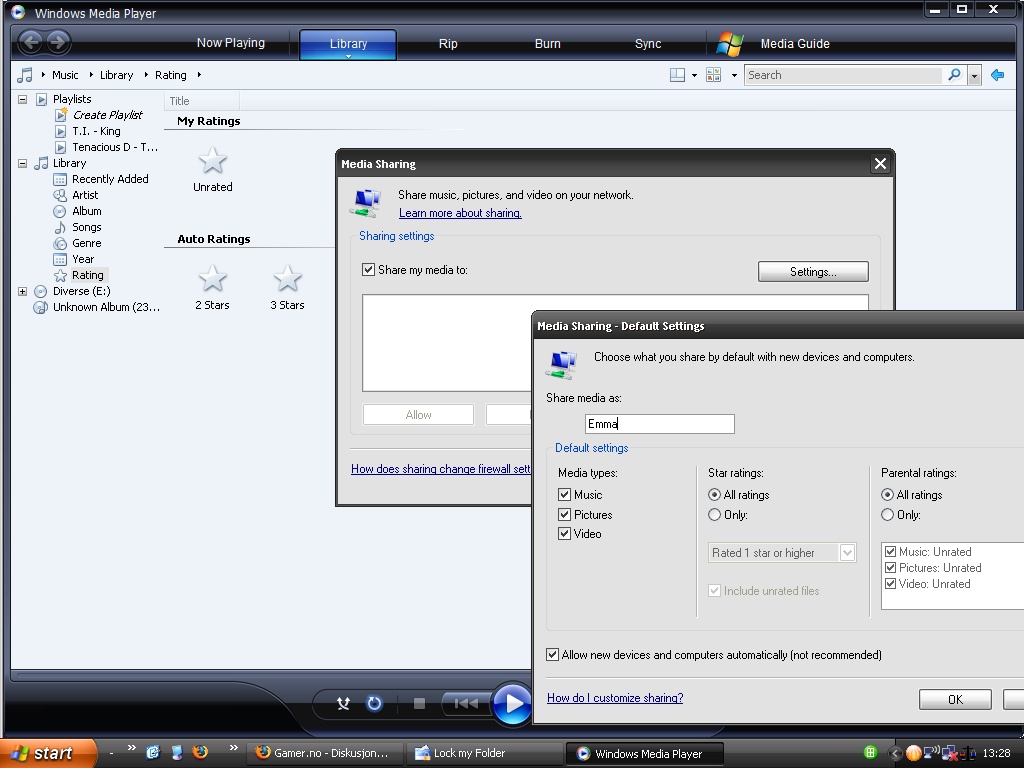Switch to the Burn tab
The image size is (1024, 768).
click(x=547, y=44)
